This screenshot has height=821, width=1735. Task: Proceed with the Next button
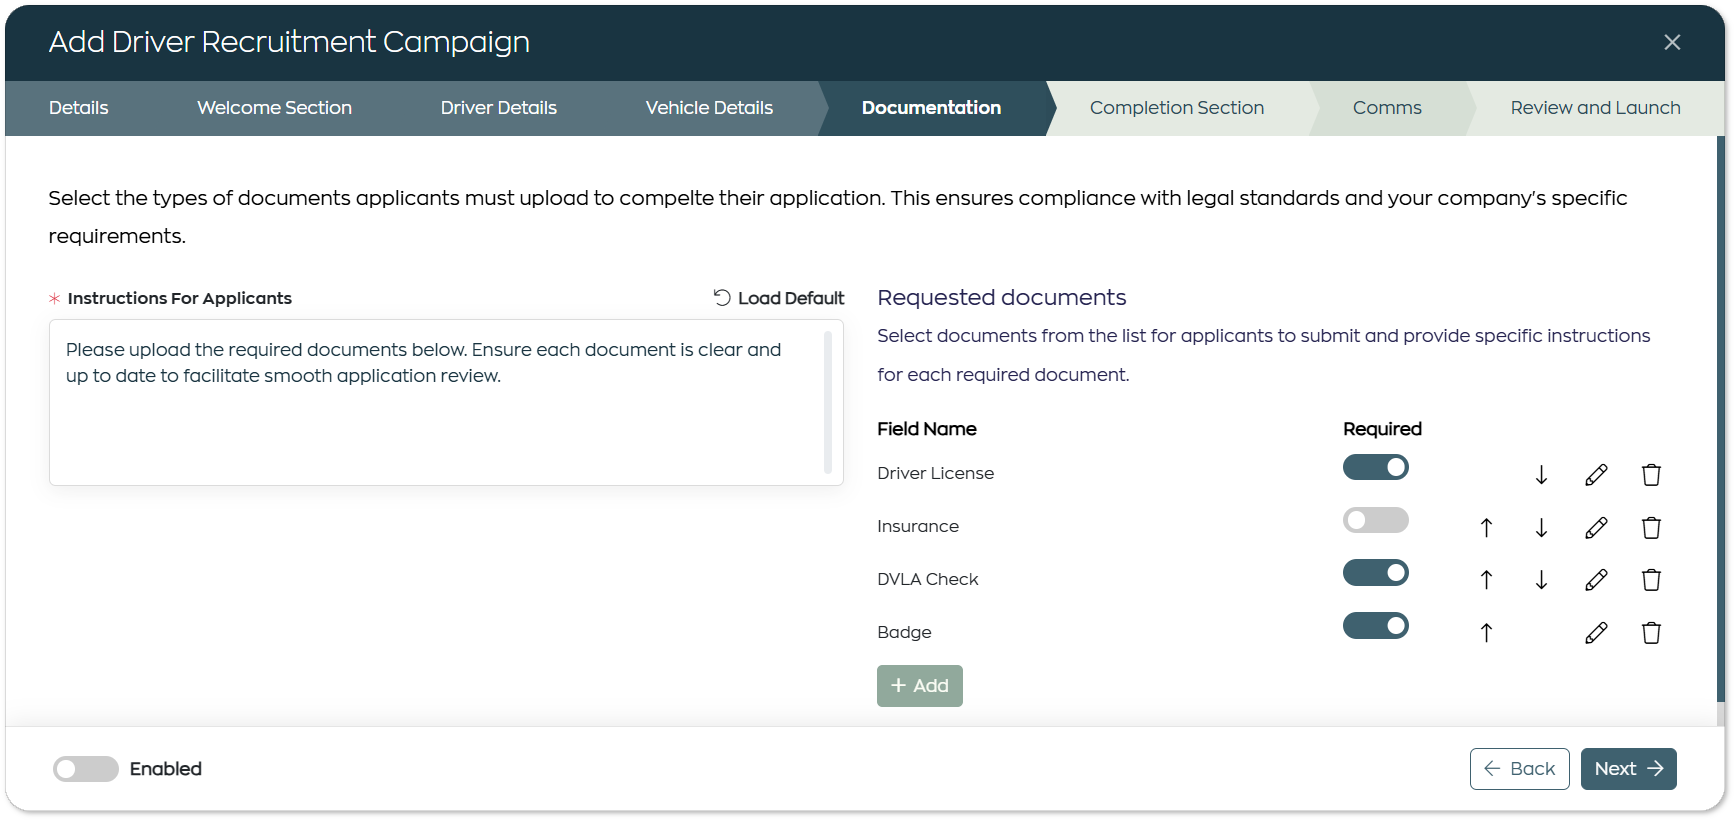(x=1628, y=769)
